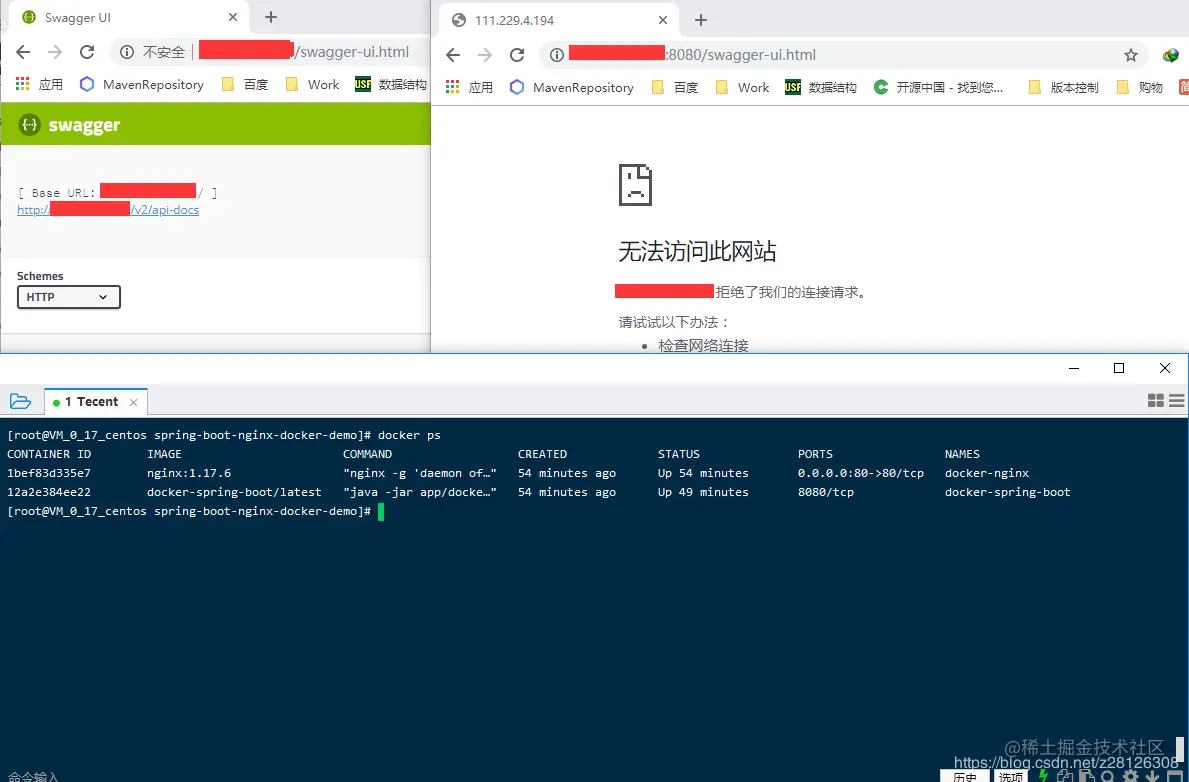The width and height of the screenshot is (1189, 782).
Task: View site information for the 8080 address
Action: (x=557, y=55)
